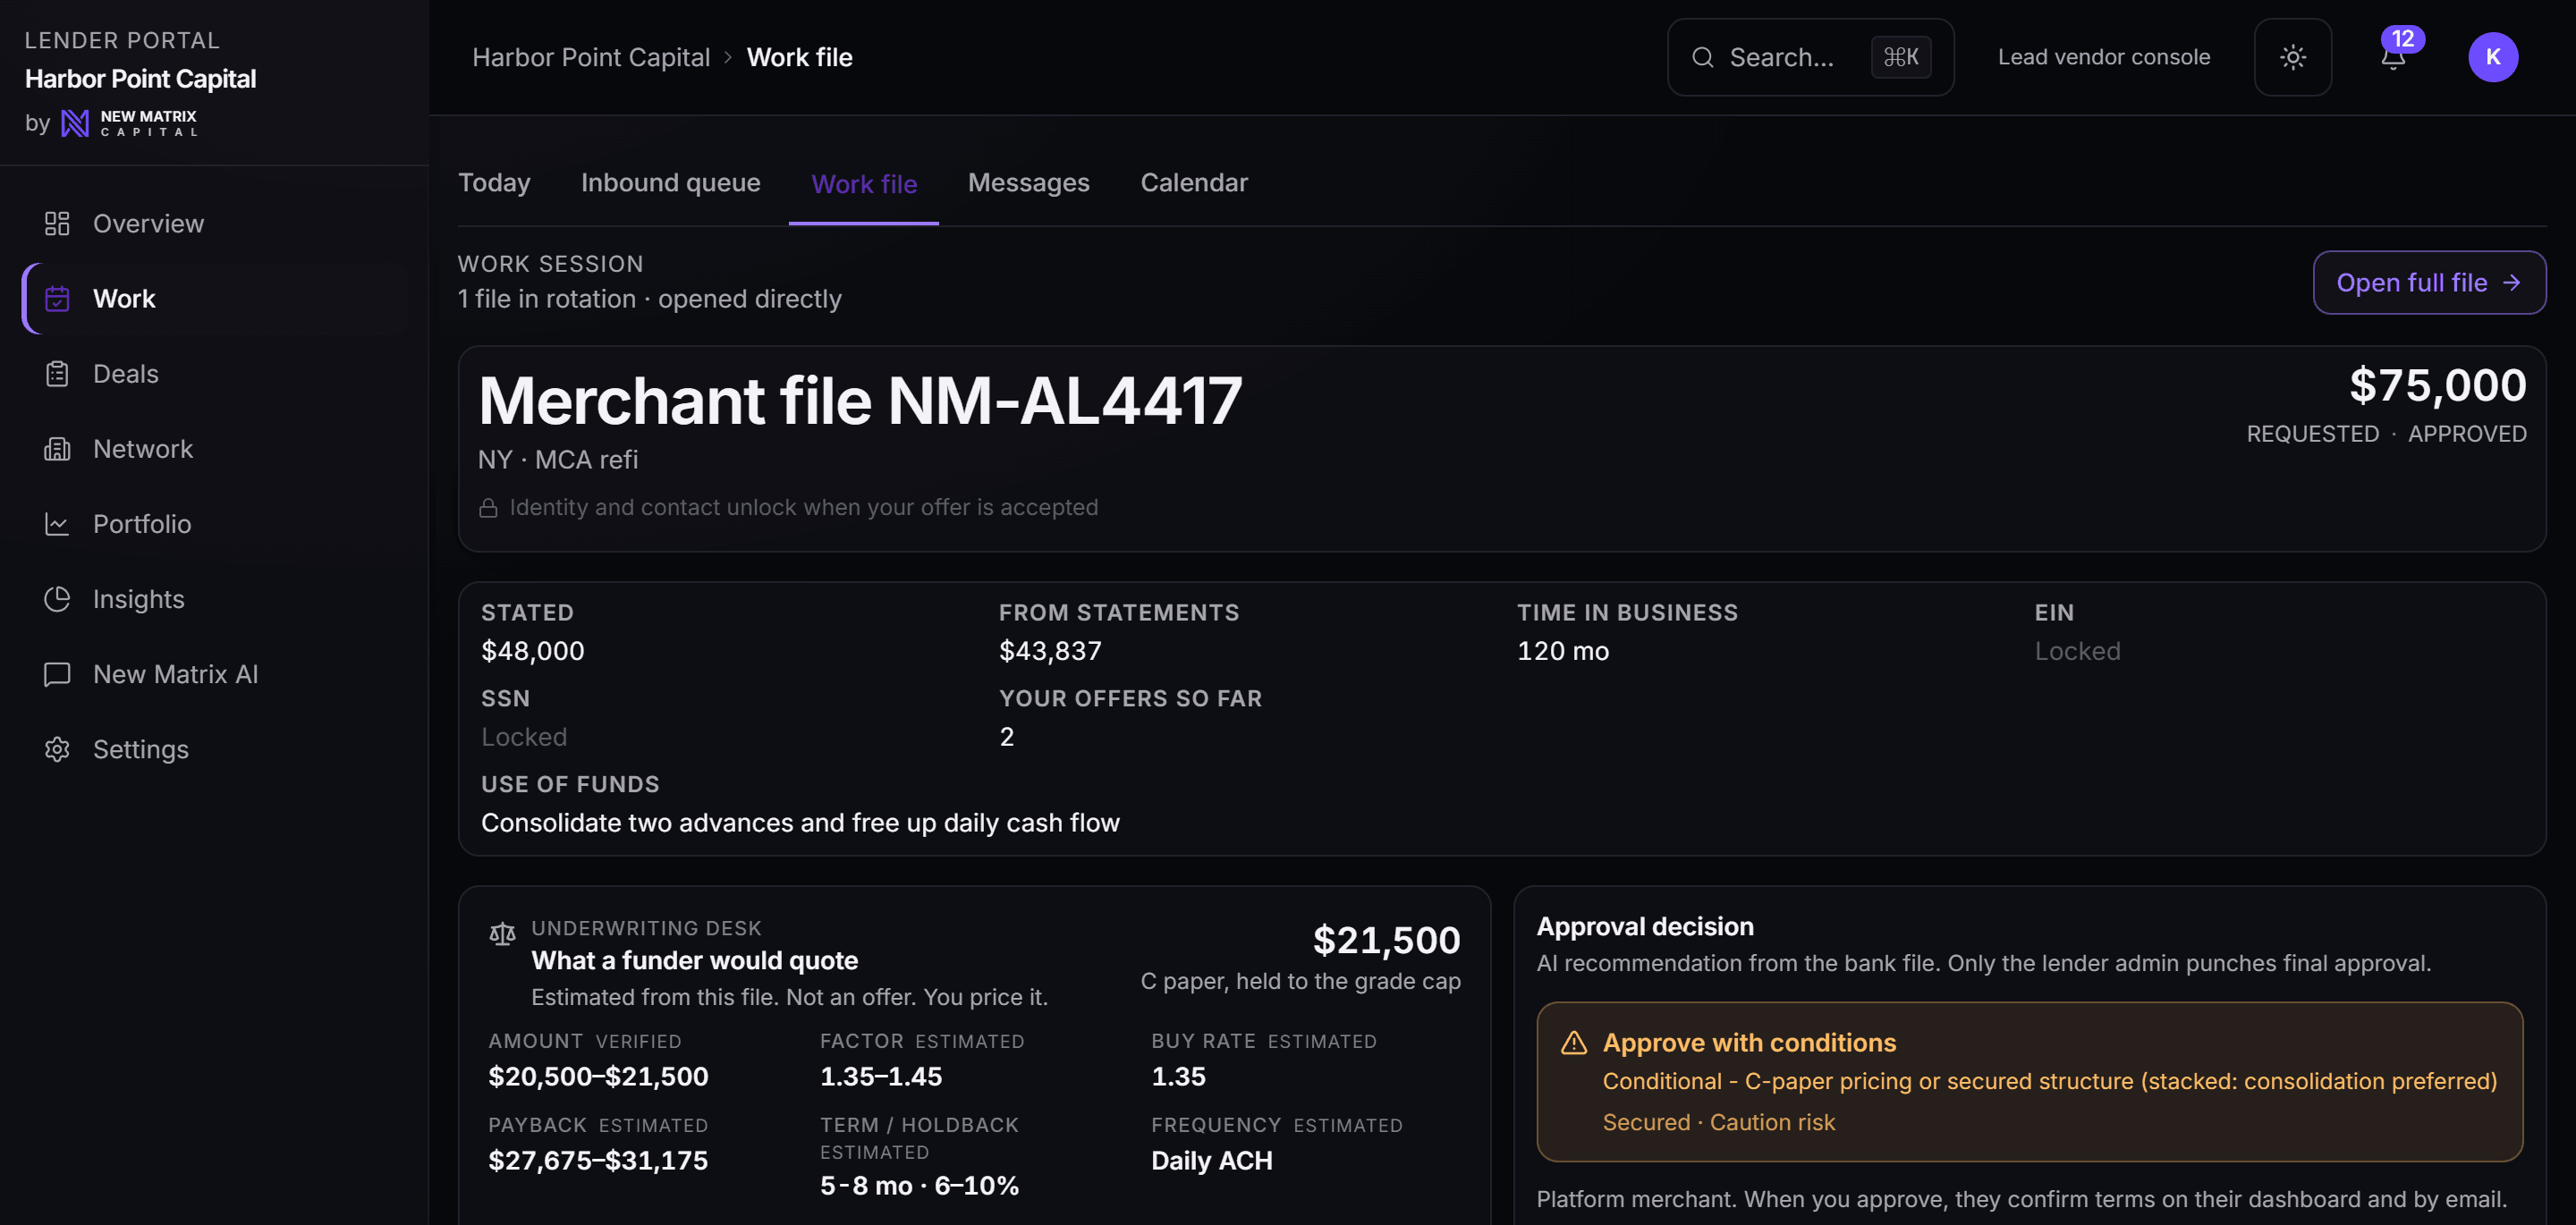Click the $27,675–$31,175 payback value

point(597,1160)
